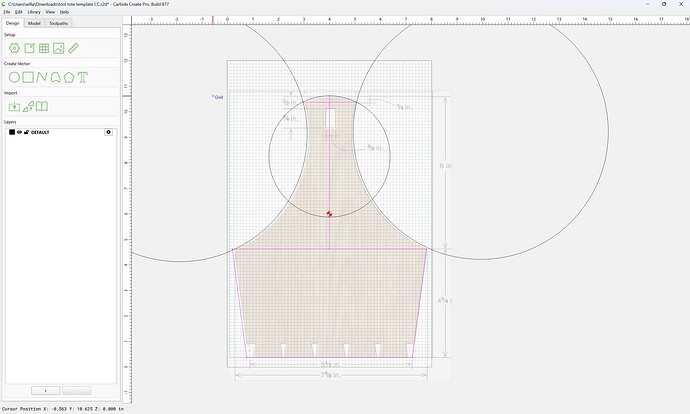Select the Measure ruler tool
690x414 pixels.
(x=73, y=48)
